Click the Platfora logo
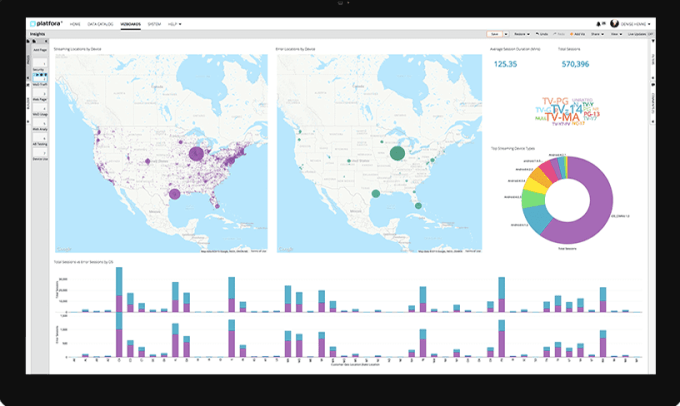 (46, 23)
